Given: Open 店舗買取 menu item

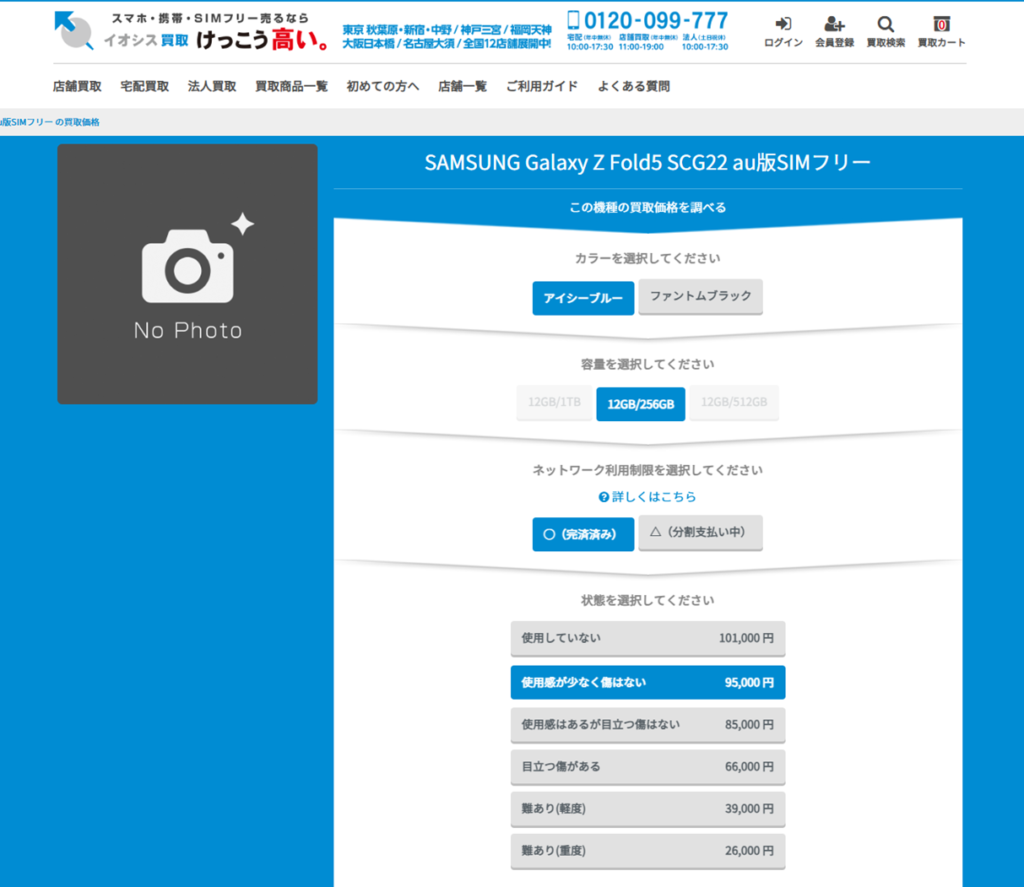Looking at the screenshot, I should 77,86.
